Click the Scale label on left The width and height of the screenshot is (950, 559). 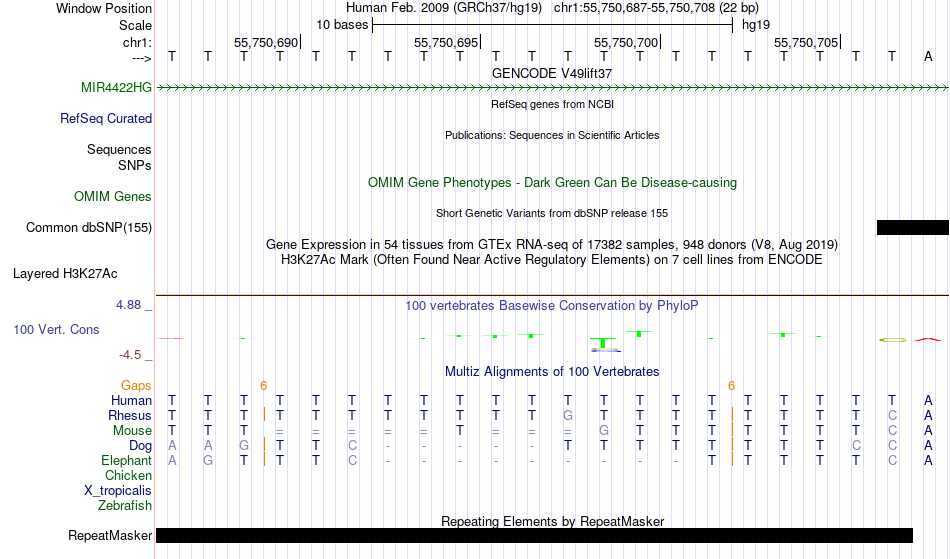click(x=135, y=25)
